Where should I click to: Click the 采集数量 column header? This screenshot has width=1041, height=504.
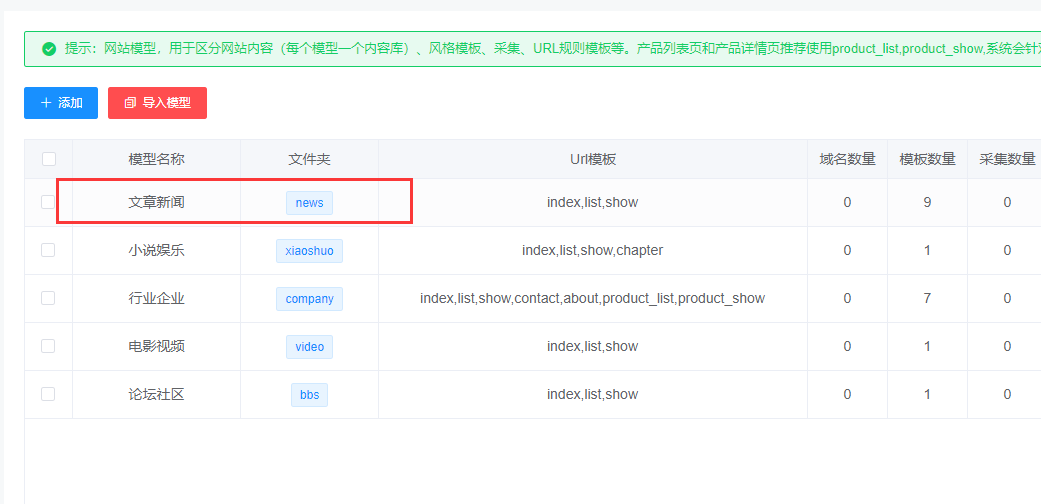(1004, 159)
